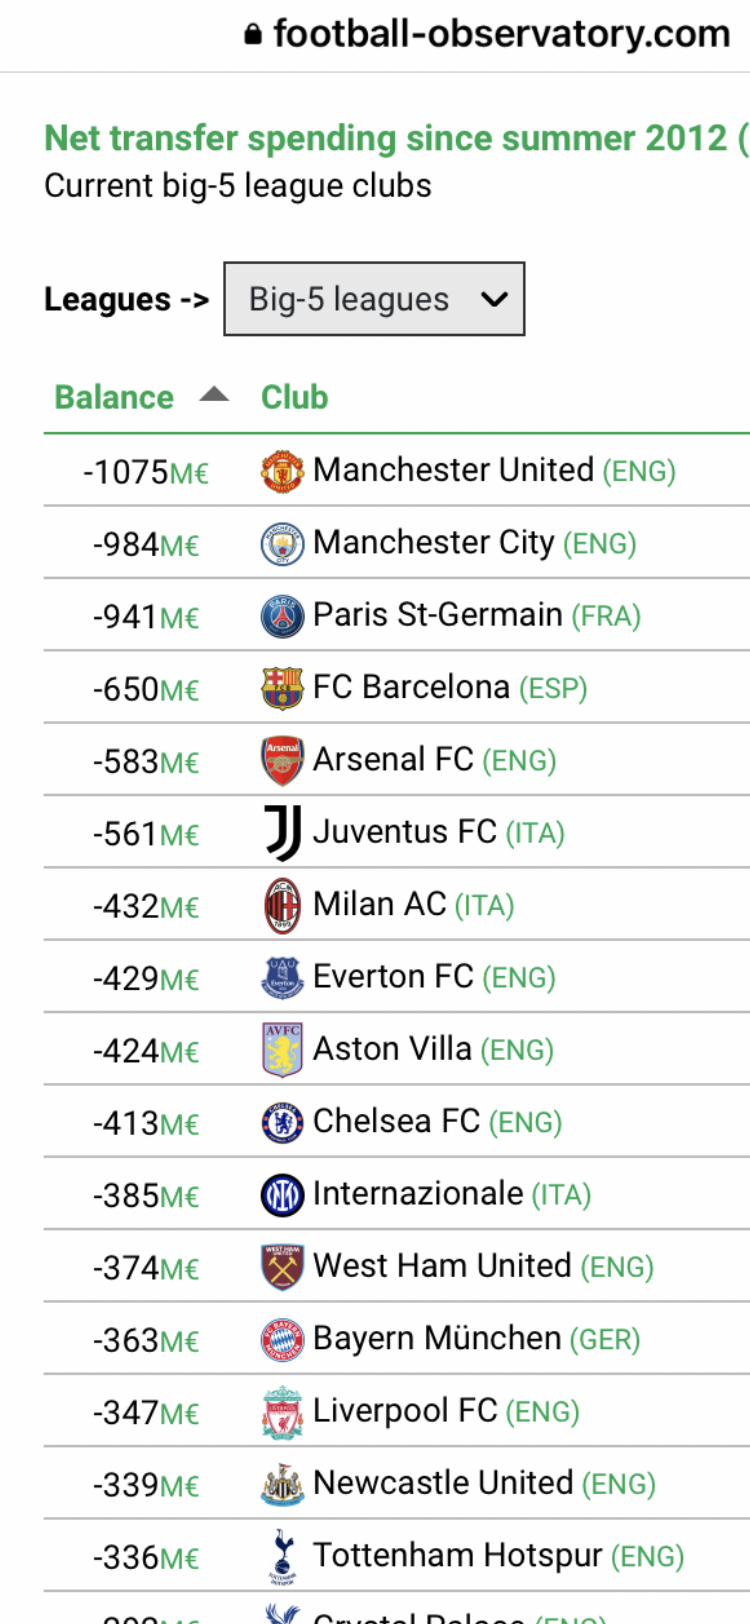Image resolution: width=750 pixels, height=1624 pixels.
Task: Click the Manchester City club crest
Action: tap(282, 544)
